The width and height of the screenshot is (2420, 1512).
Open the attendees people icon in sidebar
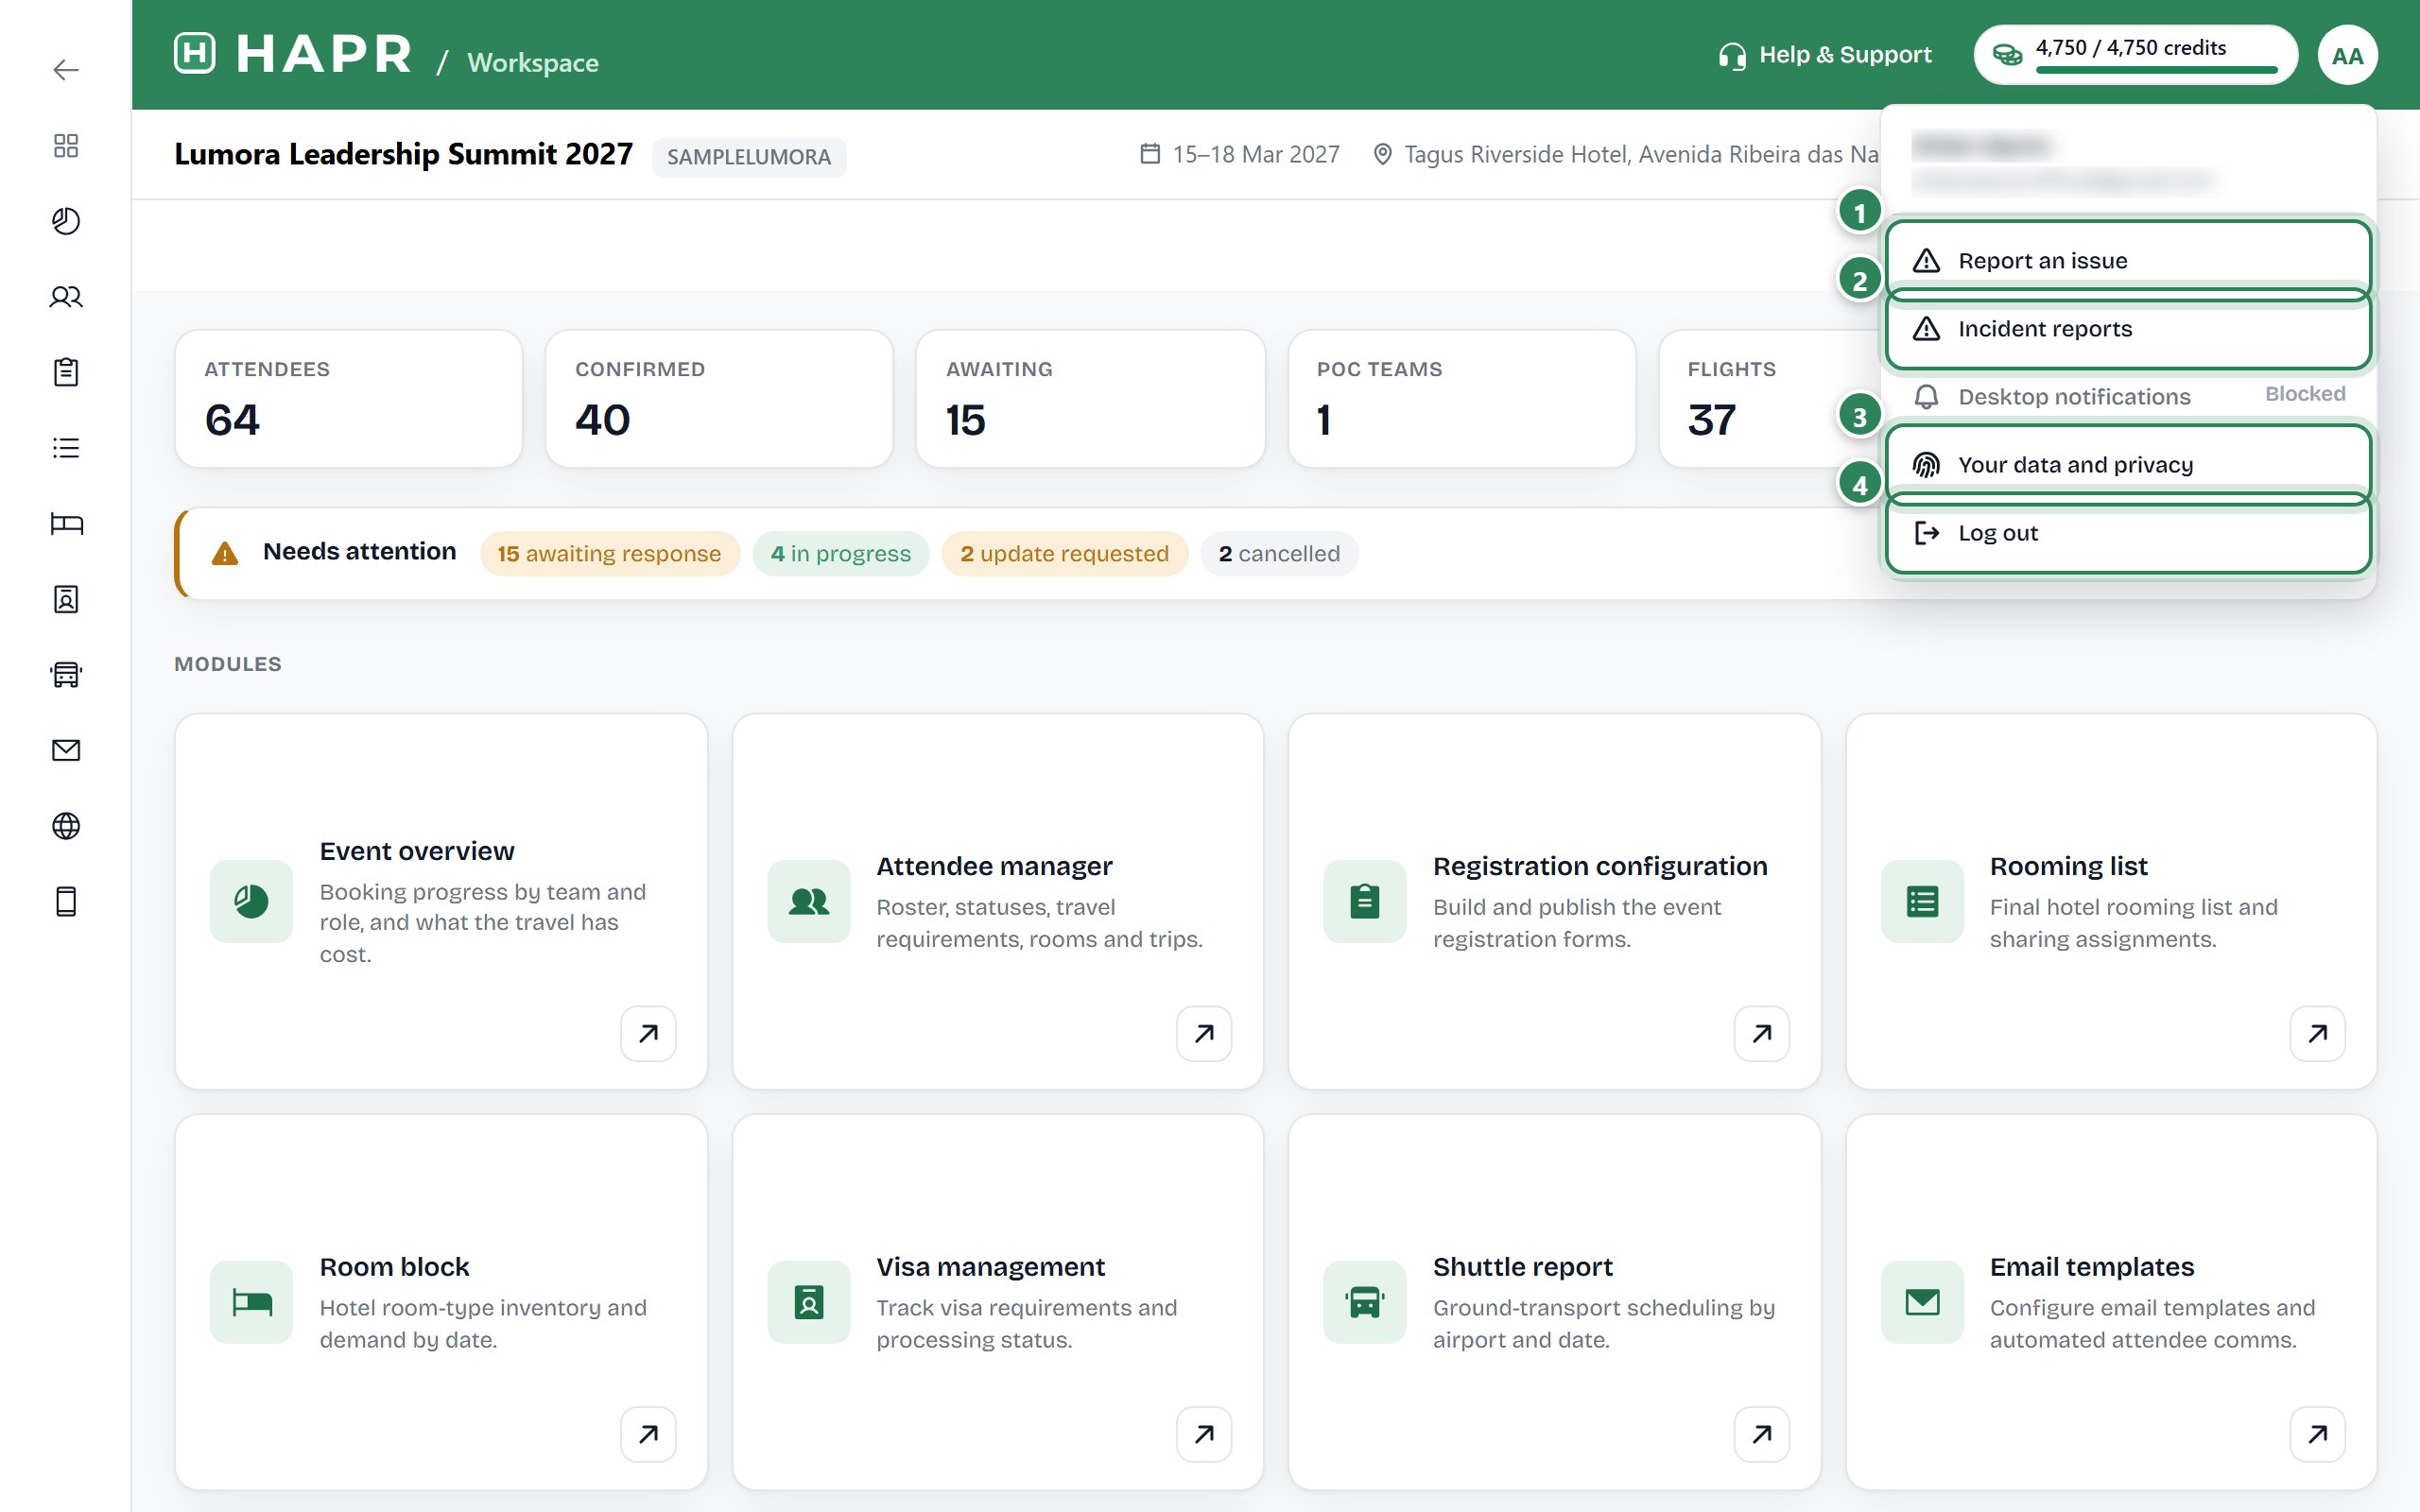click(x=66, y=297)
